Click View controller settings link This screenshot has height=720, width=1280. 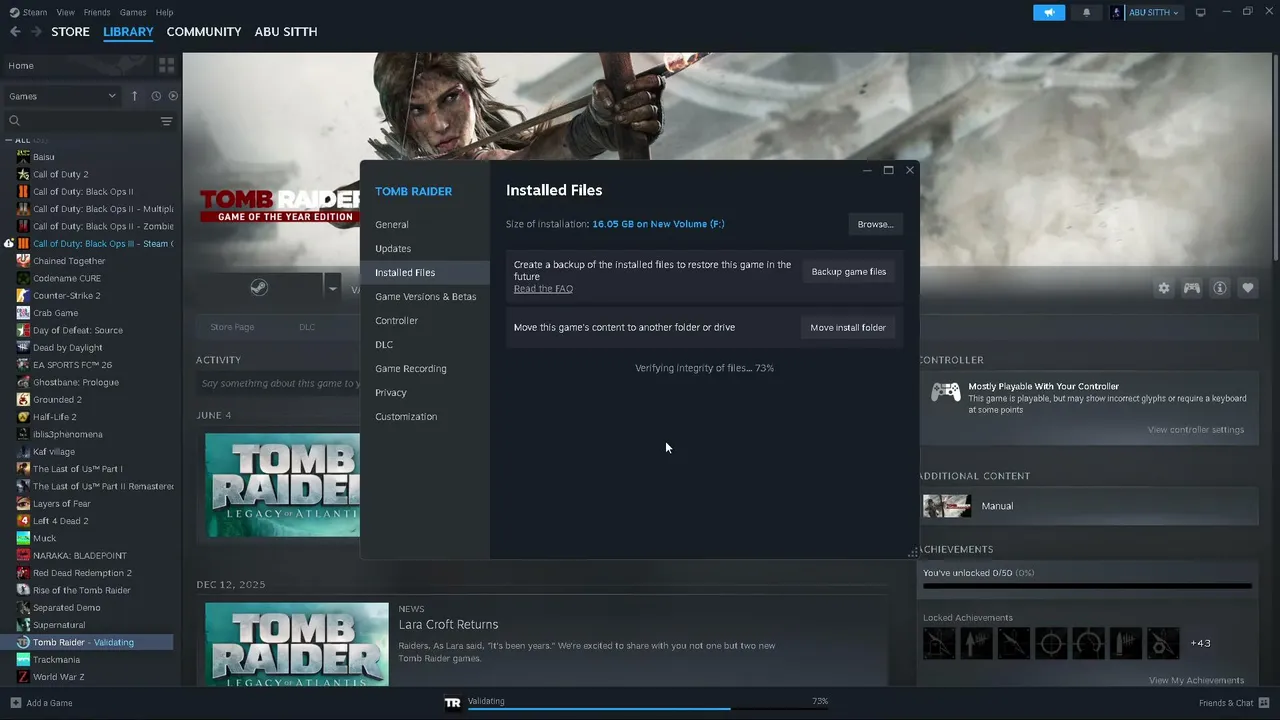coord(1196,430)
